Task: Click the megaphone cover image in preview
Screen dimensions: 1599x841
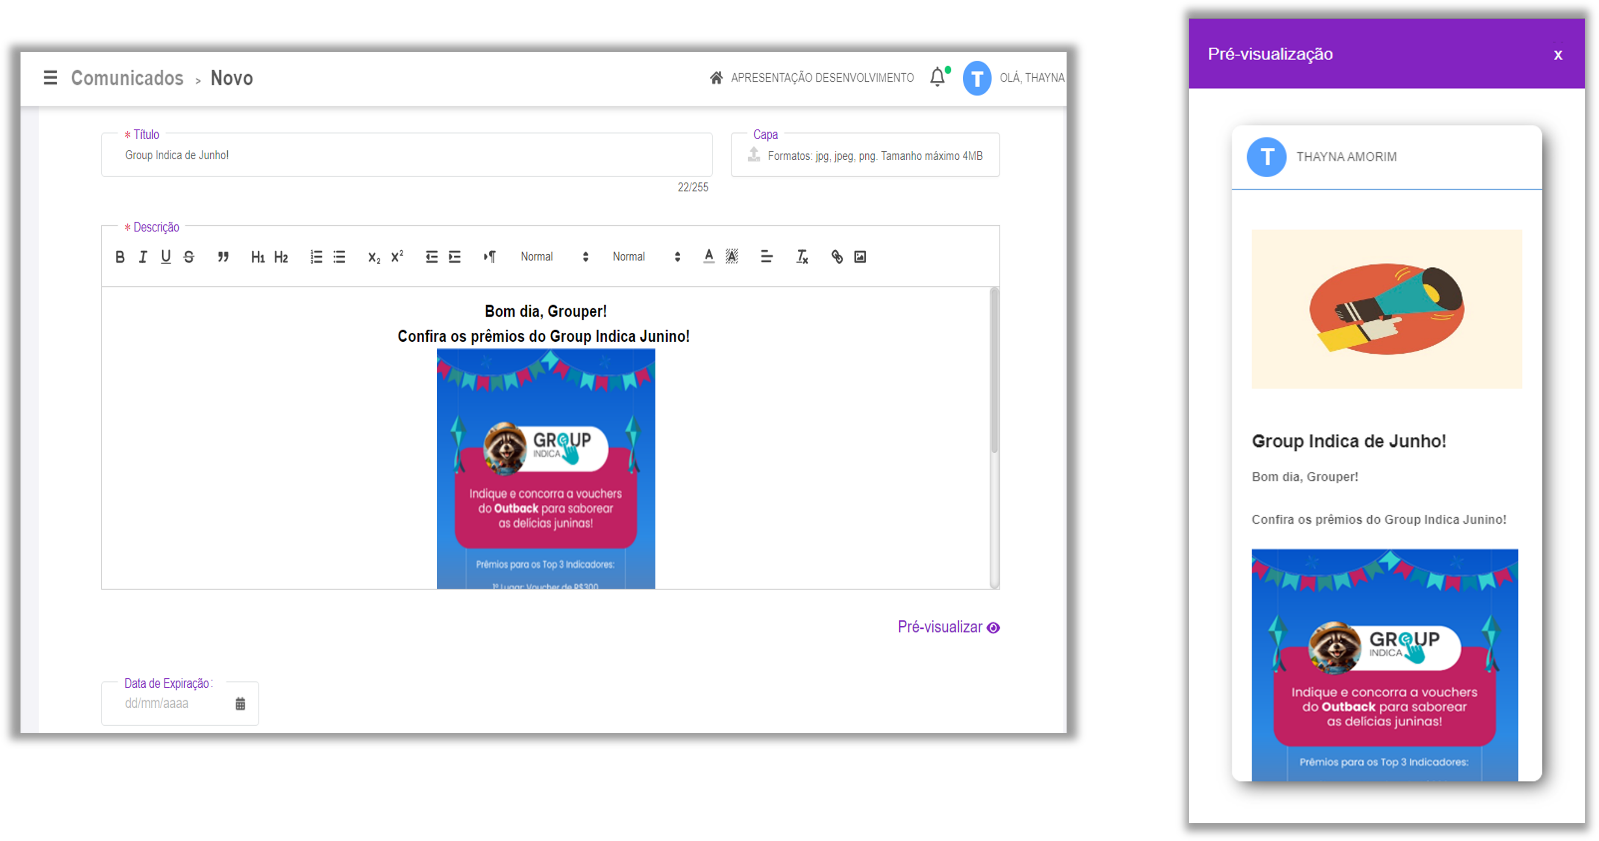Action: (x=1387, y=309)
